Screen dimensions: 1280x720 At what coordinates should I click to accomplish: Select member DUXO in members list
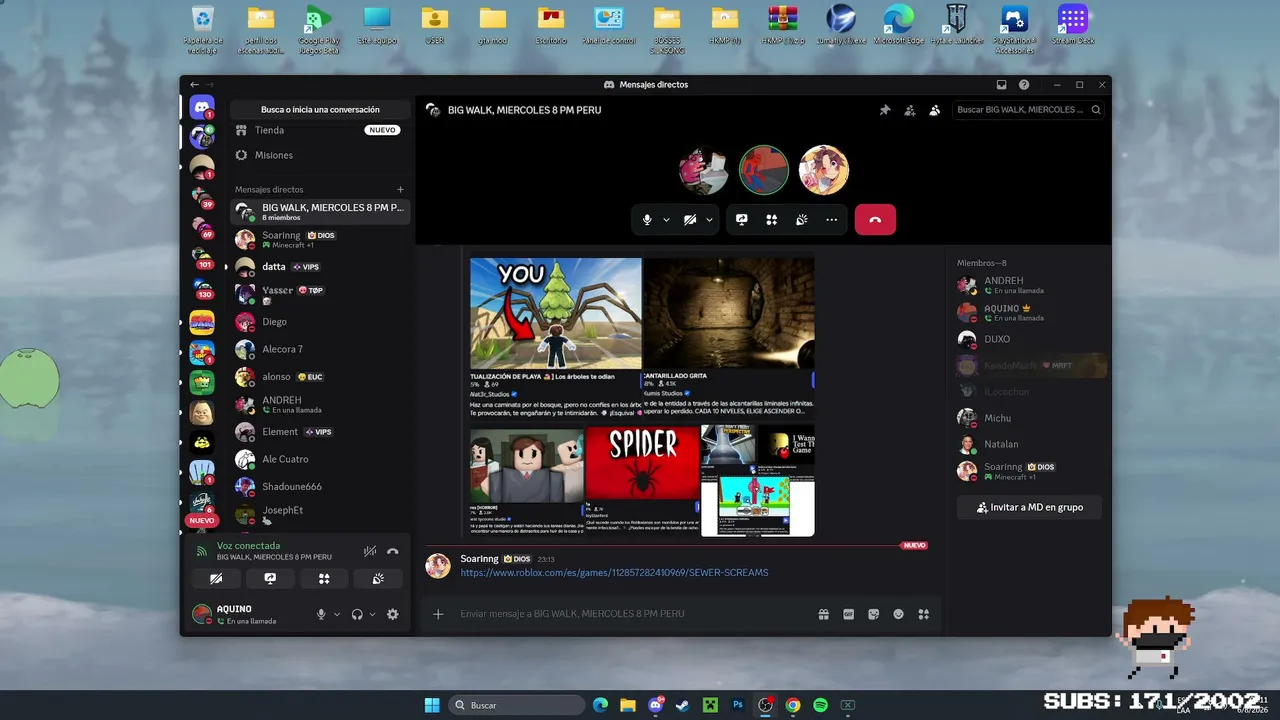click(x=1029, y=339)
